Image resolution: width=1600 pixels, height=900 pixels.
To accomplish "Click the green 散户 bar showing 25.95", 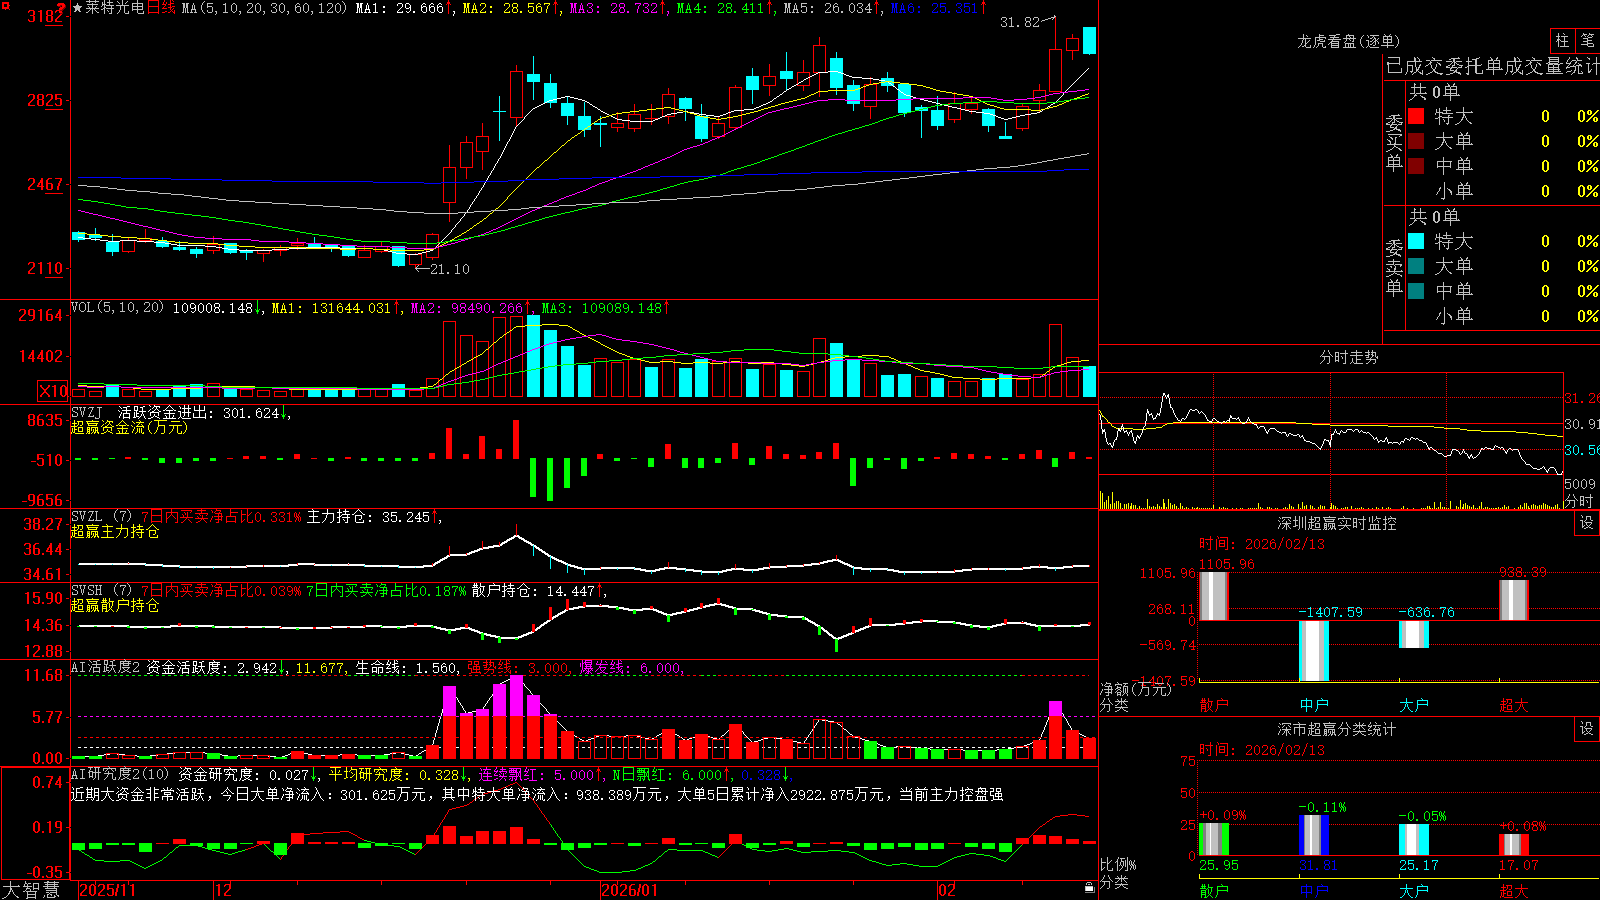I will 1214,840.
